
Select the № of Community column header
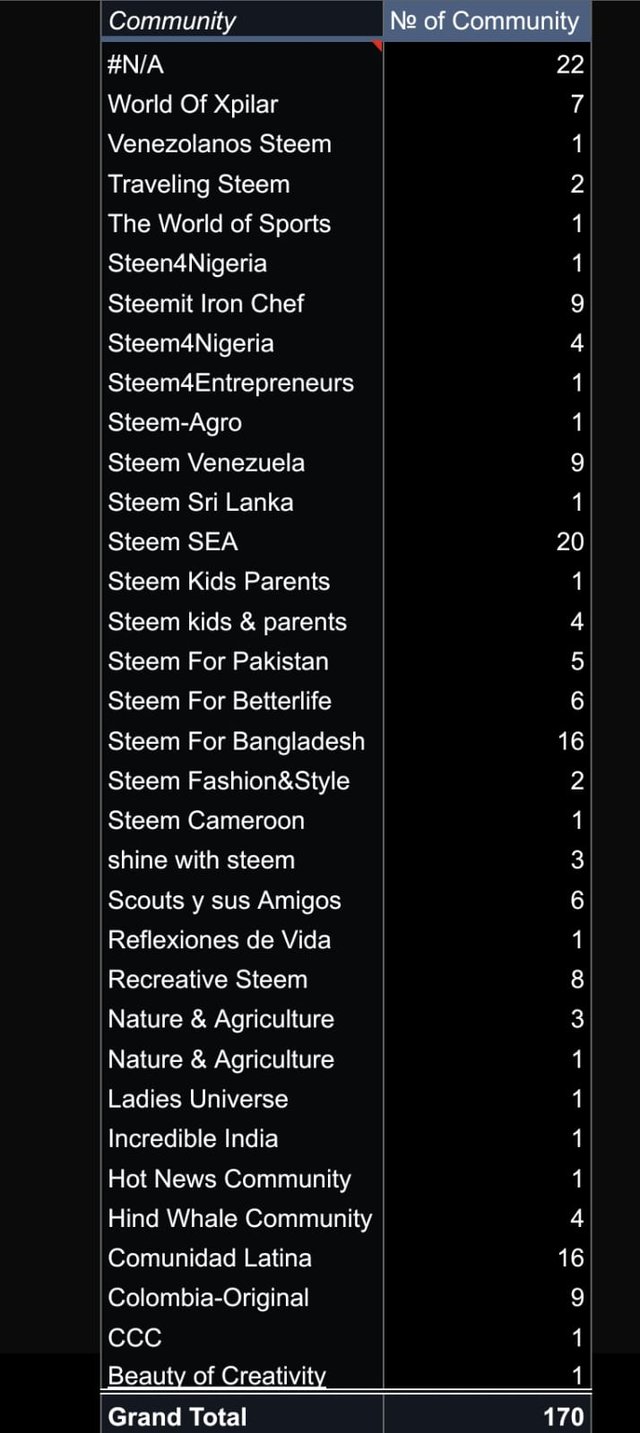pyautogui.click(x=487, y=21)
